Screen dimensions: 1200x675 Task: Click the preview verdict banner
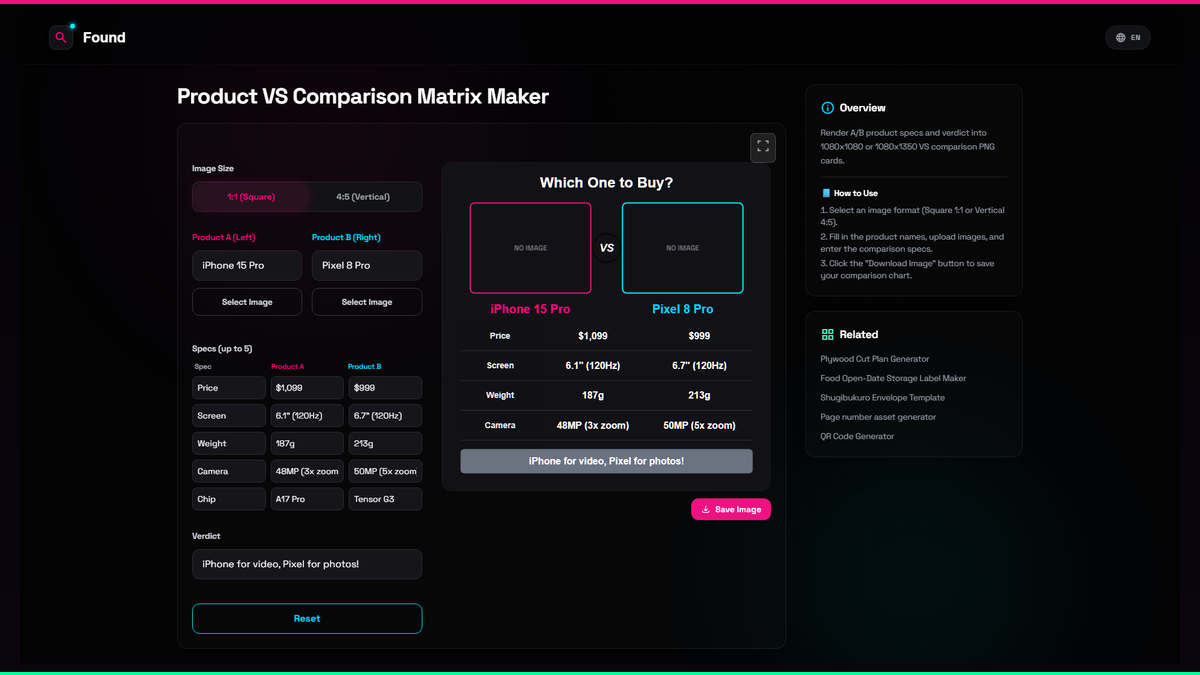(606, 461)
